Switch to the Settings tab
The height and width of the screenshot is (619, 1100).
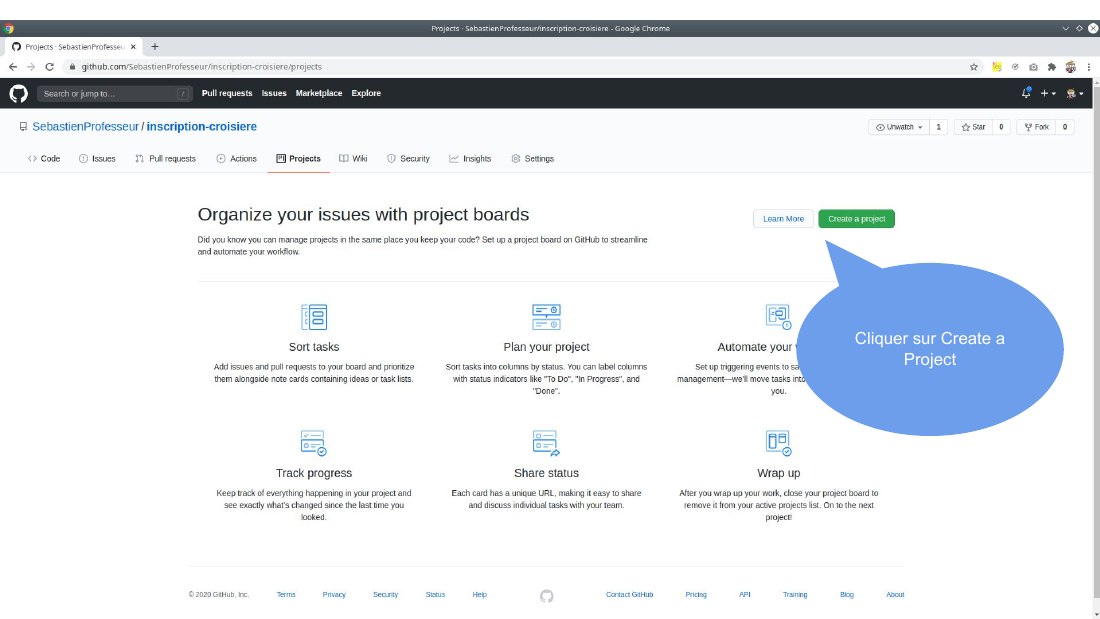532,159
